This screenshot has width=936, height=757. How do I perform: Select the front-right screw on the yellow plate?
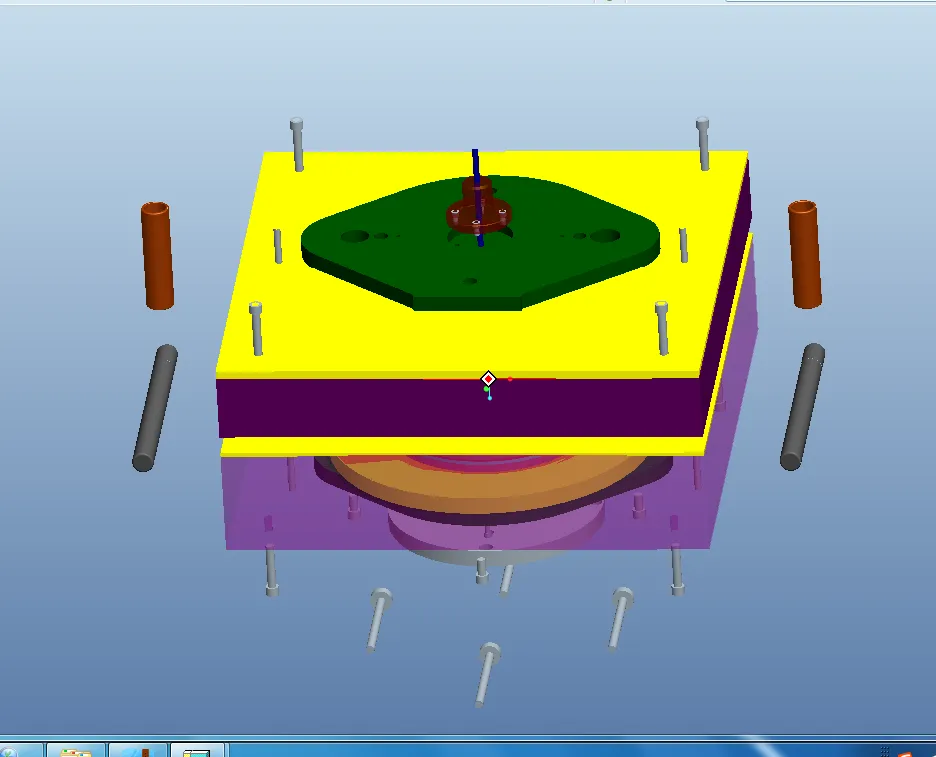pyautogui.click(x=662, y=328)
